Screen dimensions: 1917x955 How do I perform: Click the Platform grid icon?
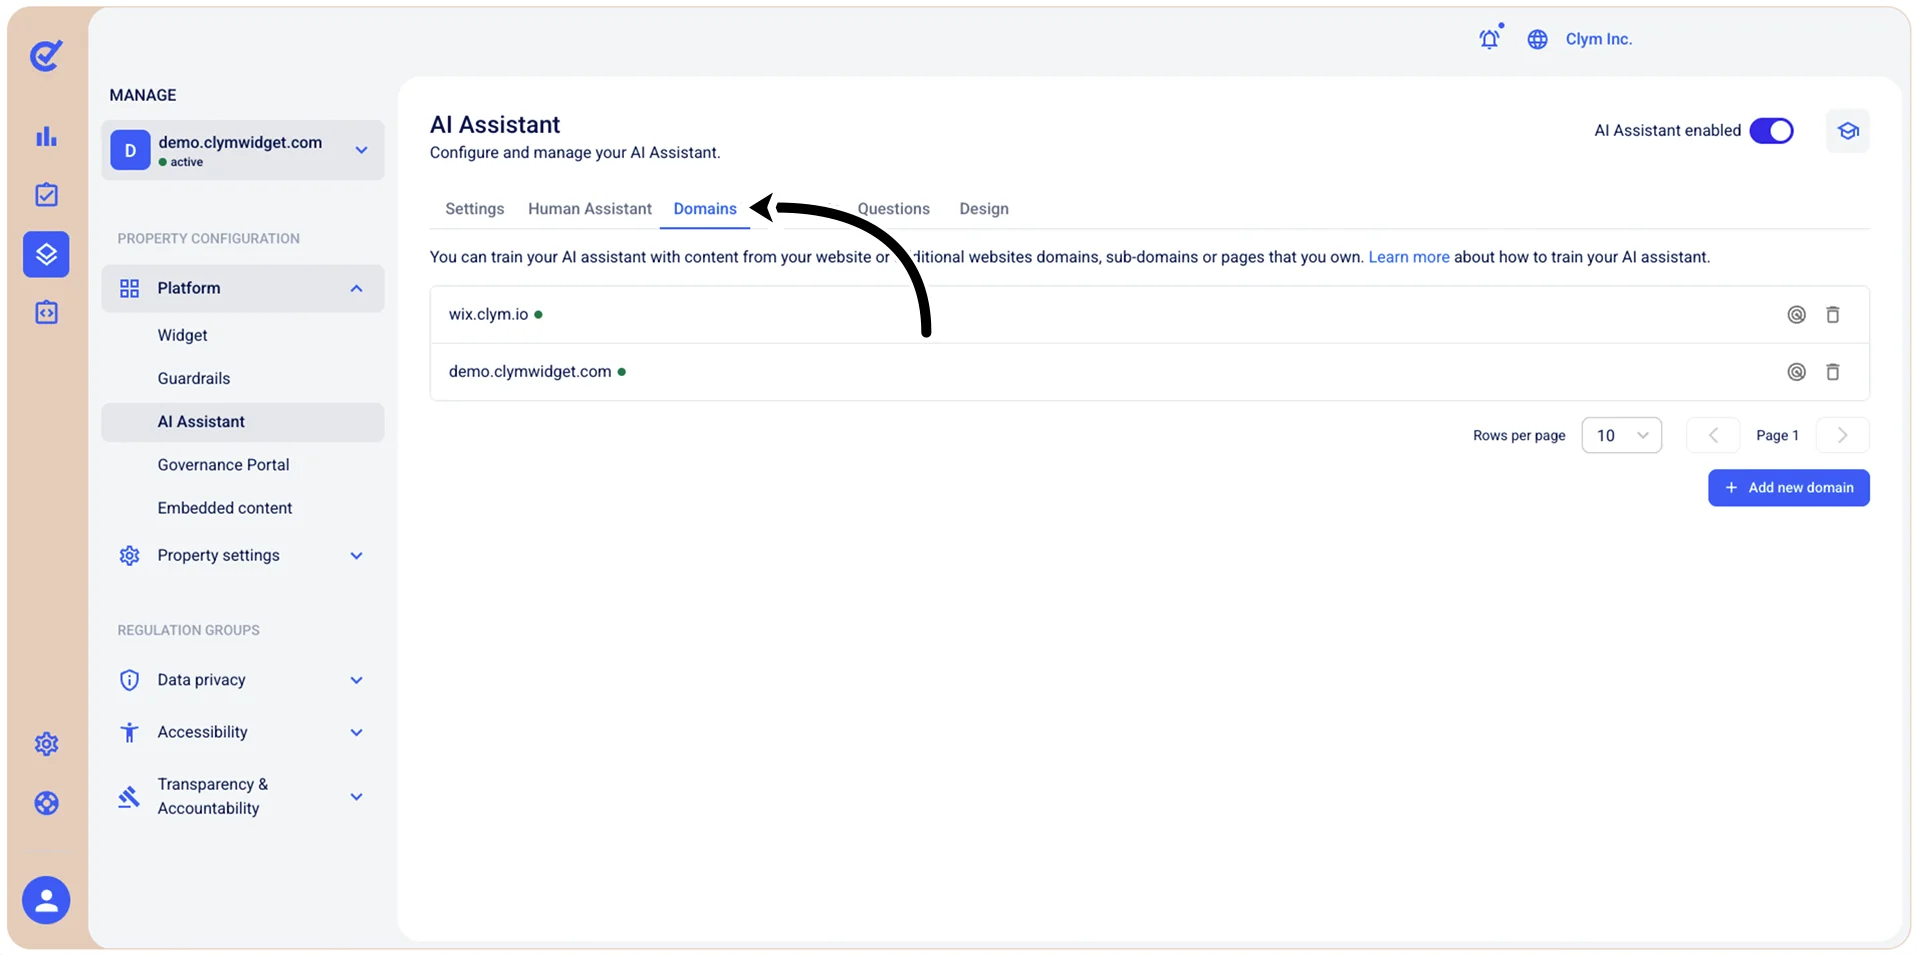(x=129, y=289)
